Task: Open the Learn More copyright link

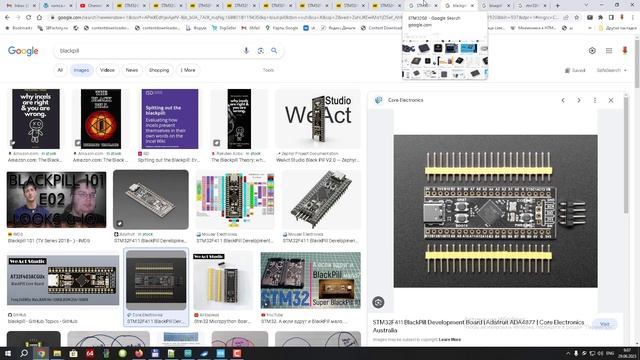Action: (x=450, y=340)
